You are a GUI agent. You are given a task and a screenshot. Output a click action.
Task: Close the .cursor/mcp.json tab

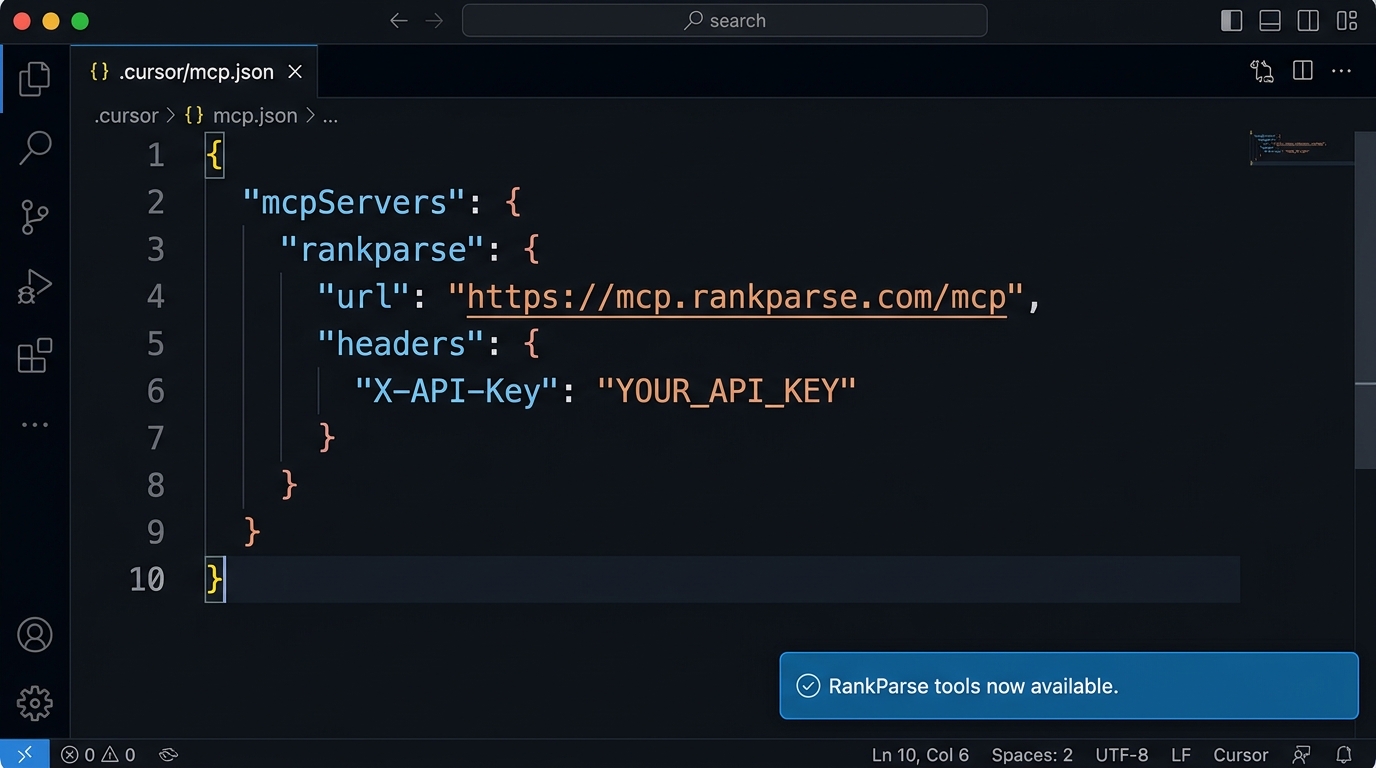[295, 72]
